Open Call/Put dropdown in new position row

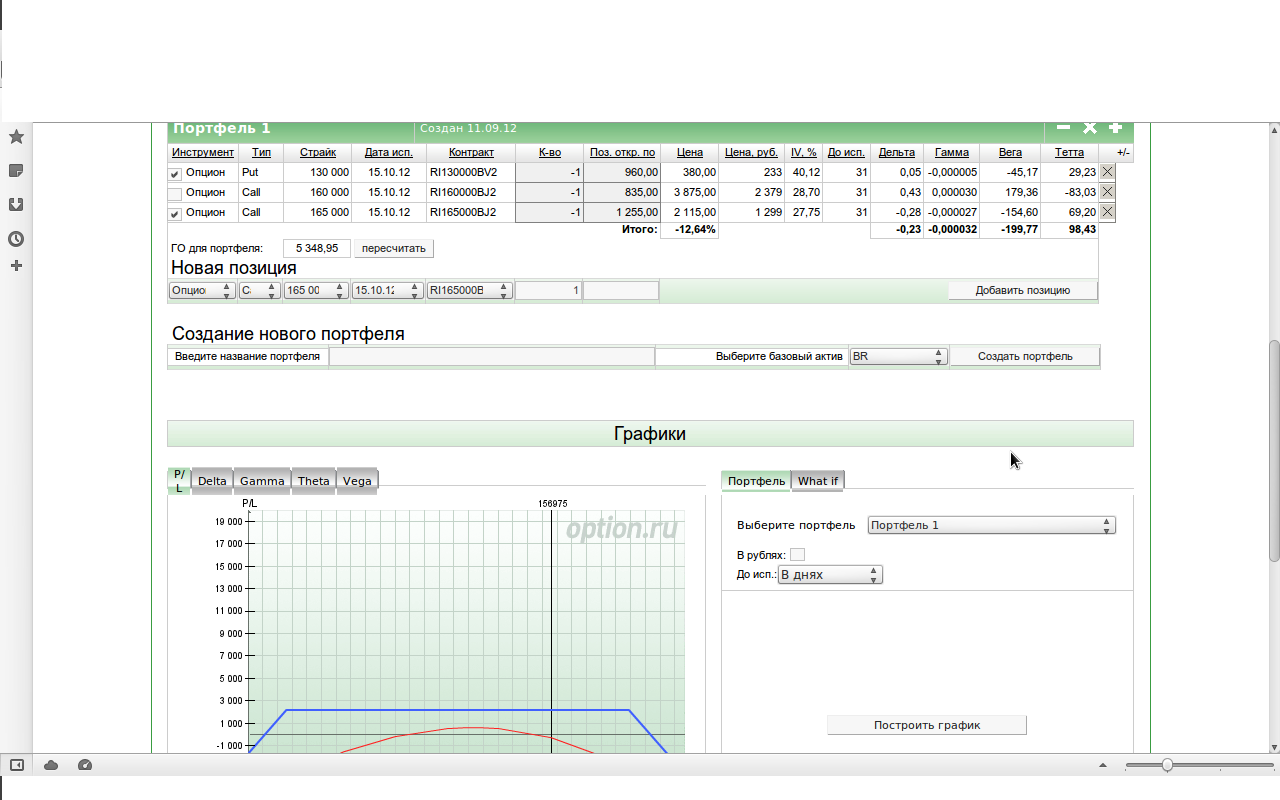[x=259, y=290]
